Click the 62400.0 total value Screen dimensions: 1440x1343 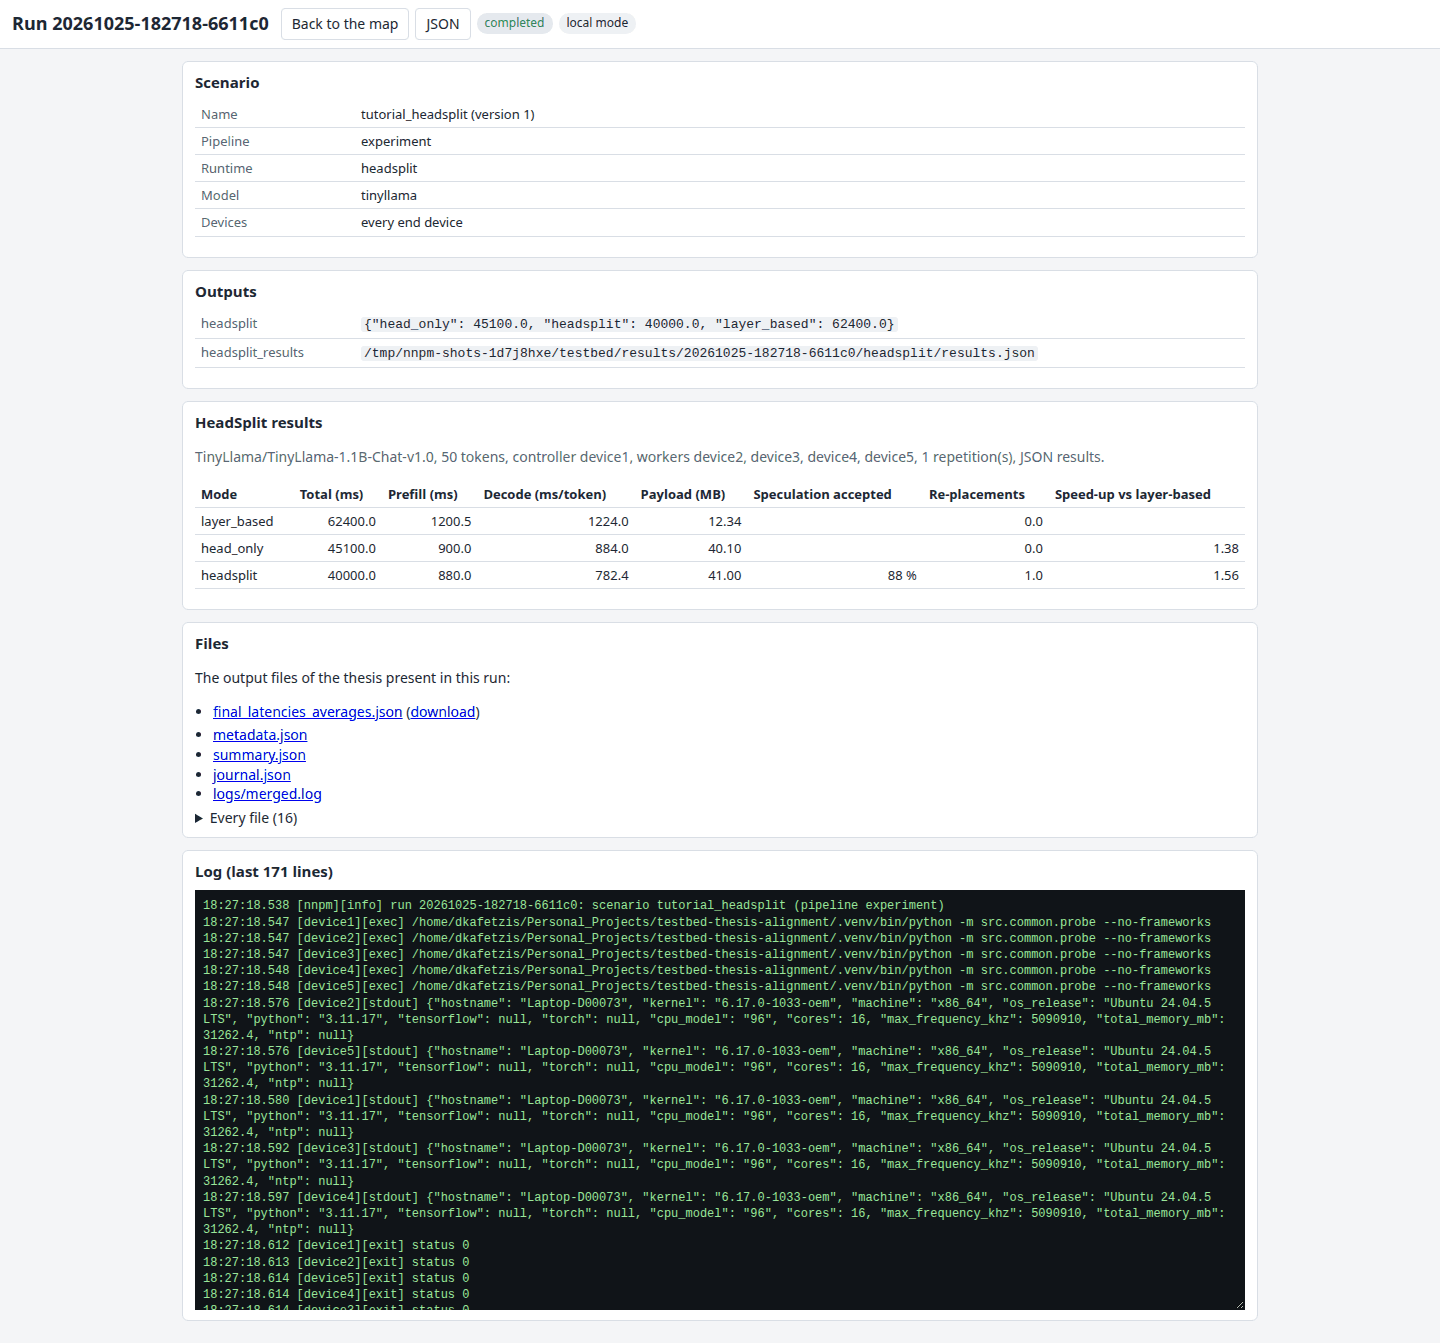[352, 521]
